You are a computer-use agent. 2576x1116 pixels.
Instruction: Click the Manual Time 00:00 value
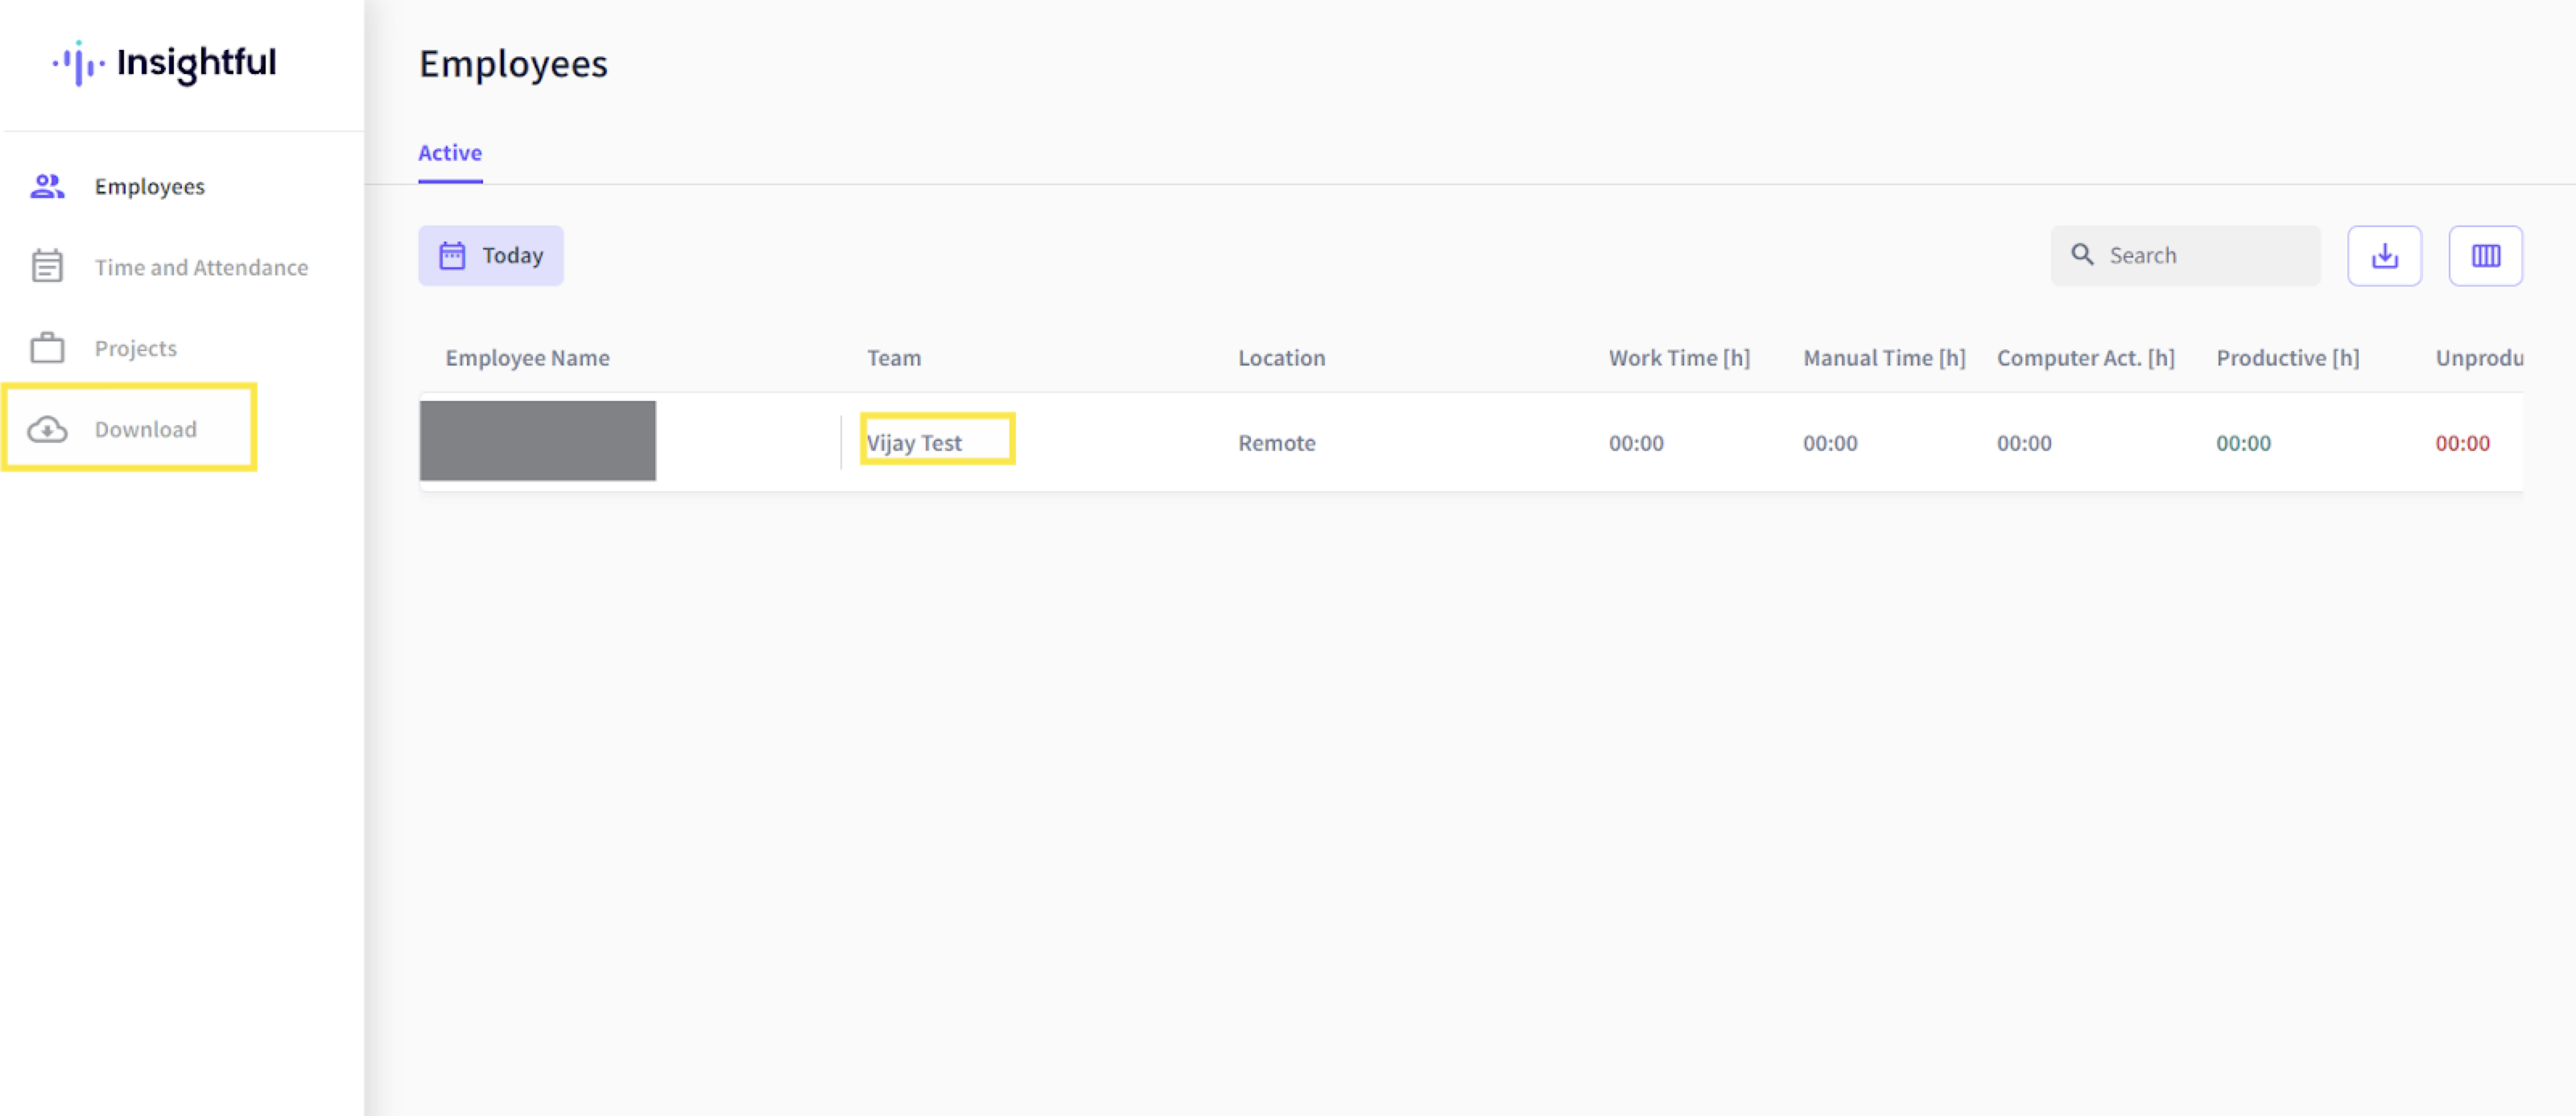pyautogui.click(x=1831, y=443)
